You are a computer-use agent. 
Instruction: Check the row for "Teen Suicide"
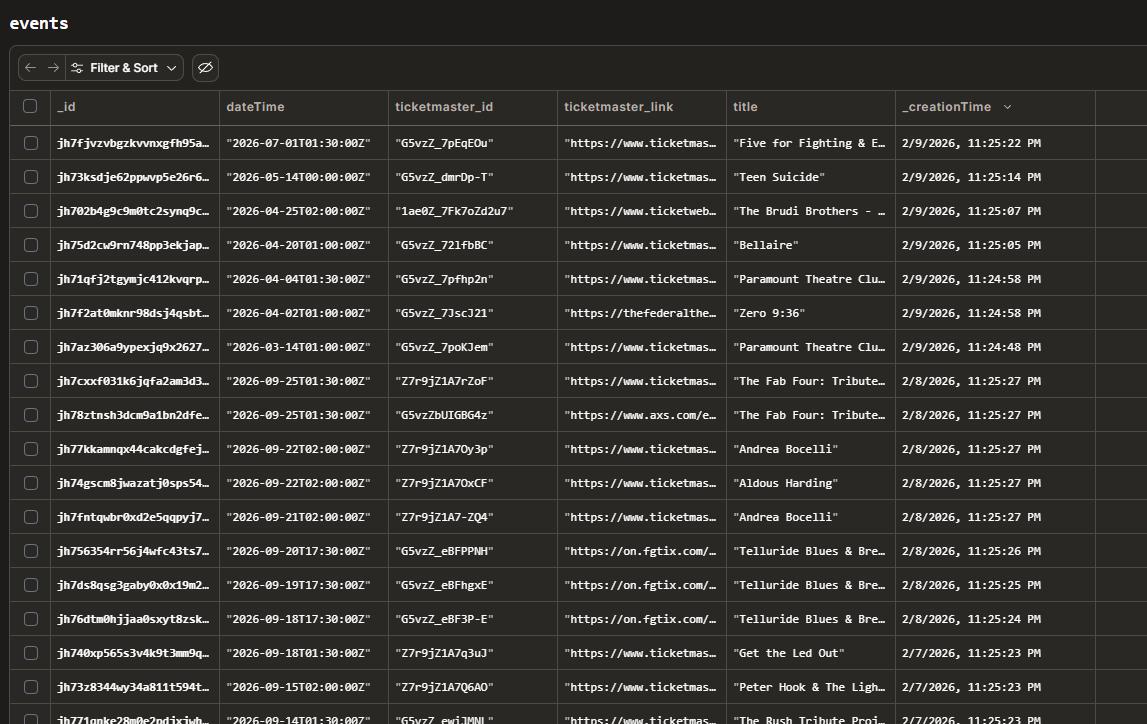click(31, 177)
